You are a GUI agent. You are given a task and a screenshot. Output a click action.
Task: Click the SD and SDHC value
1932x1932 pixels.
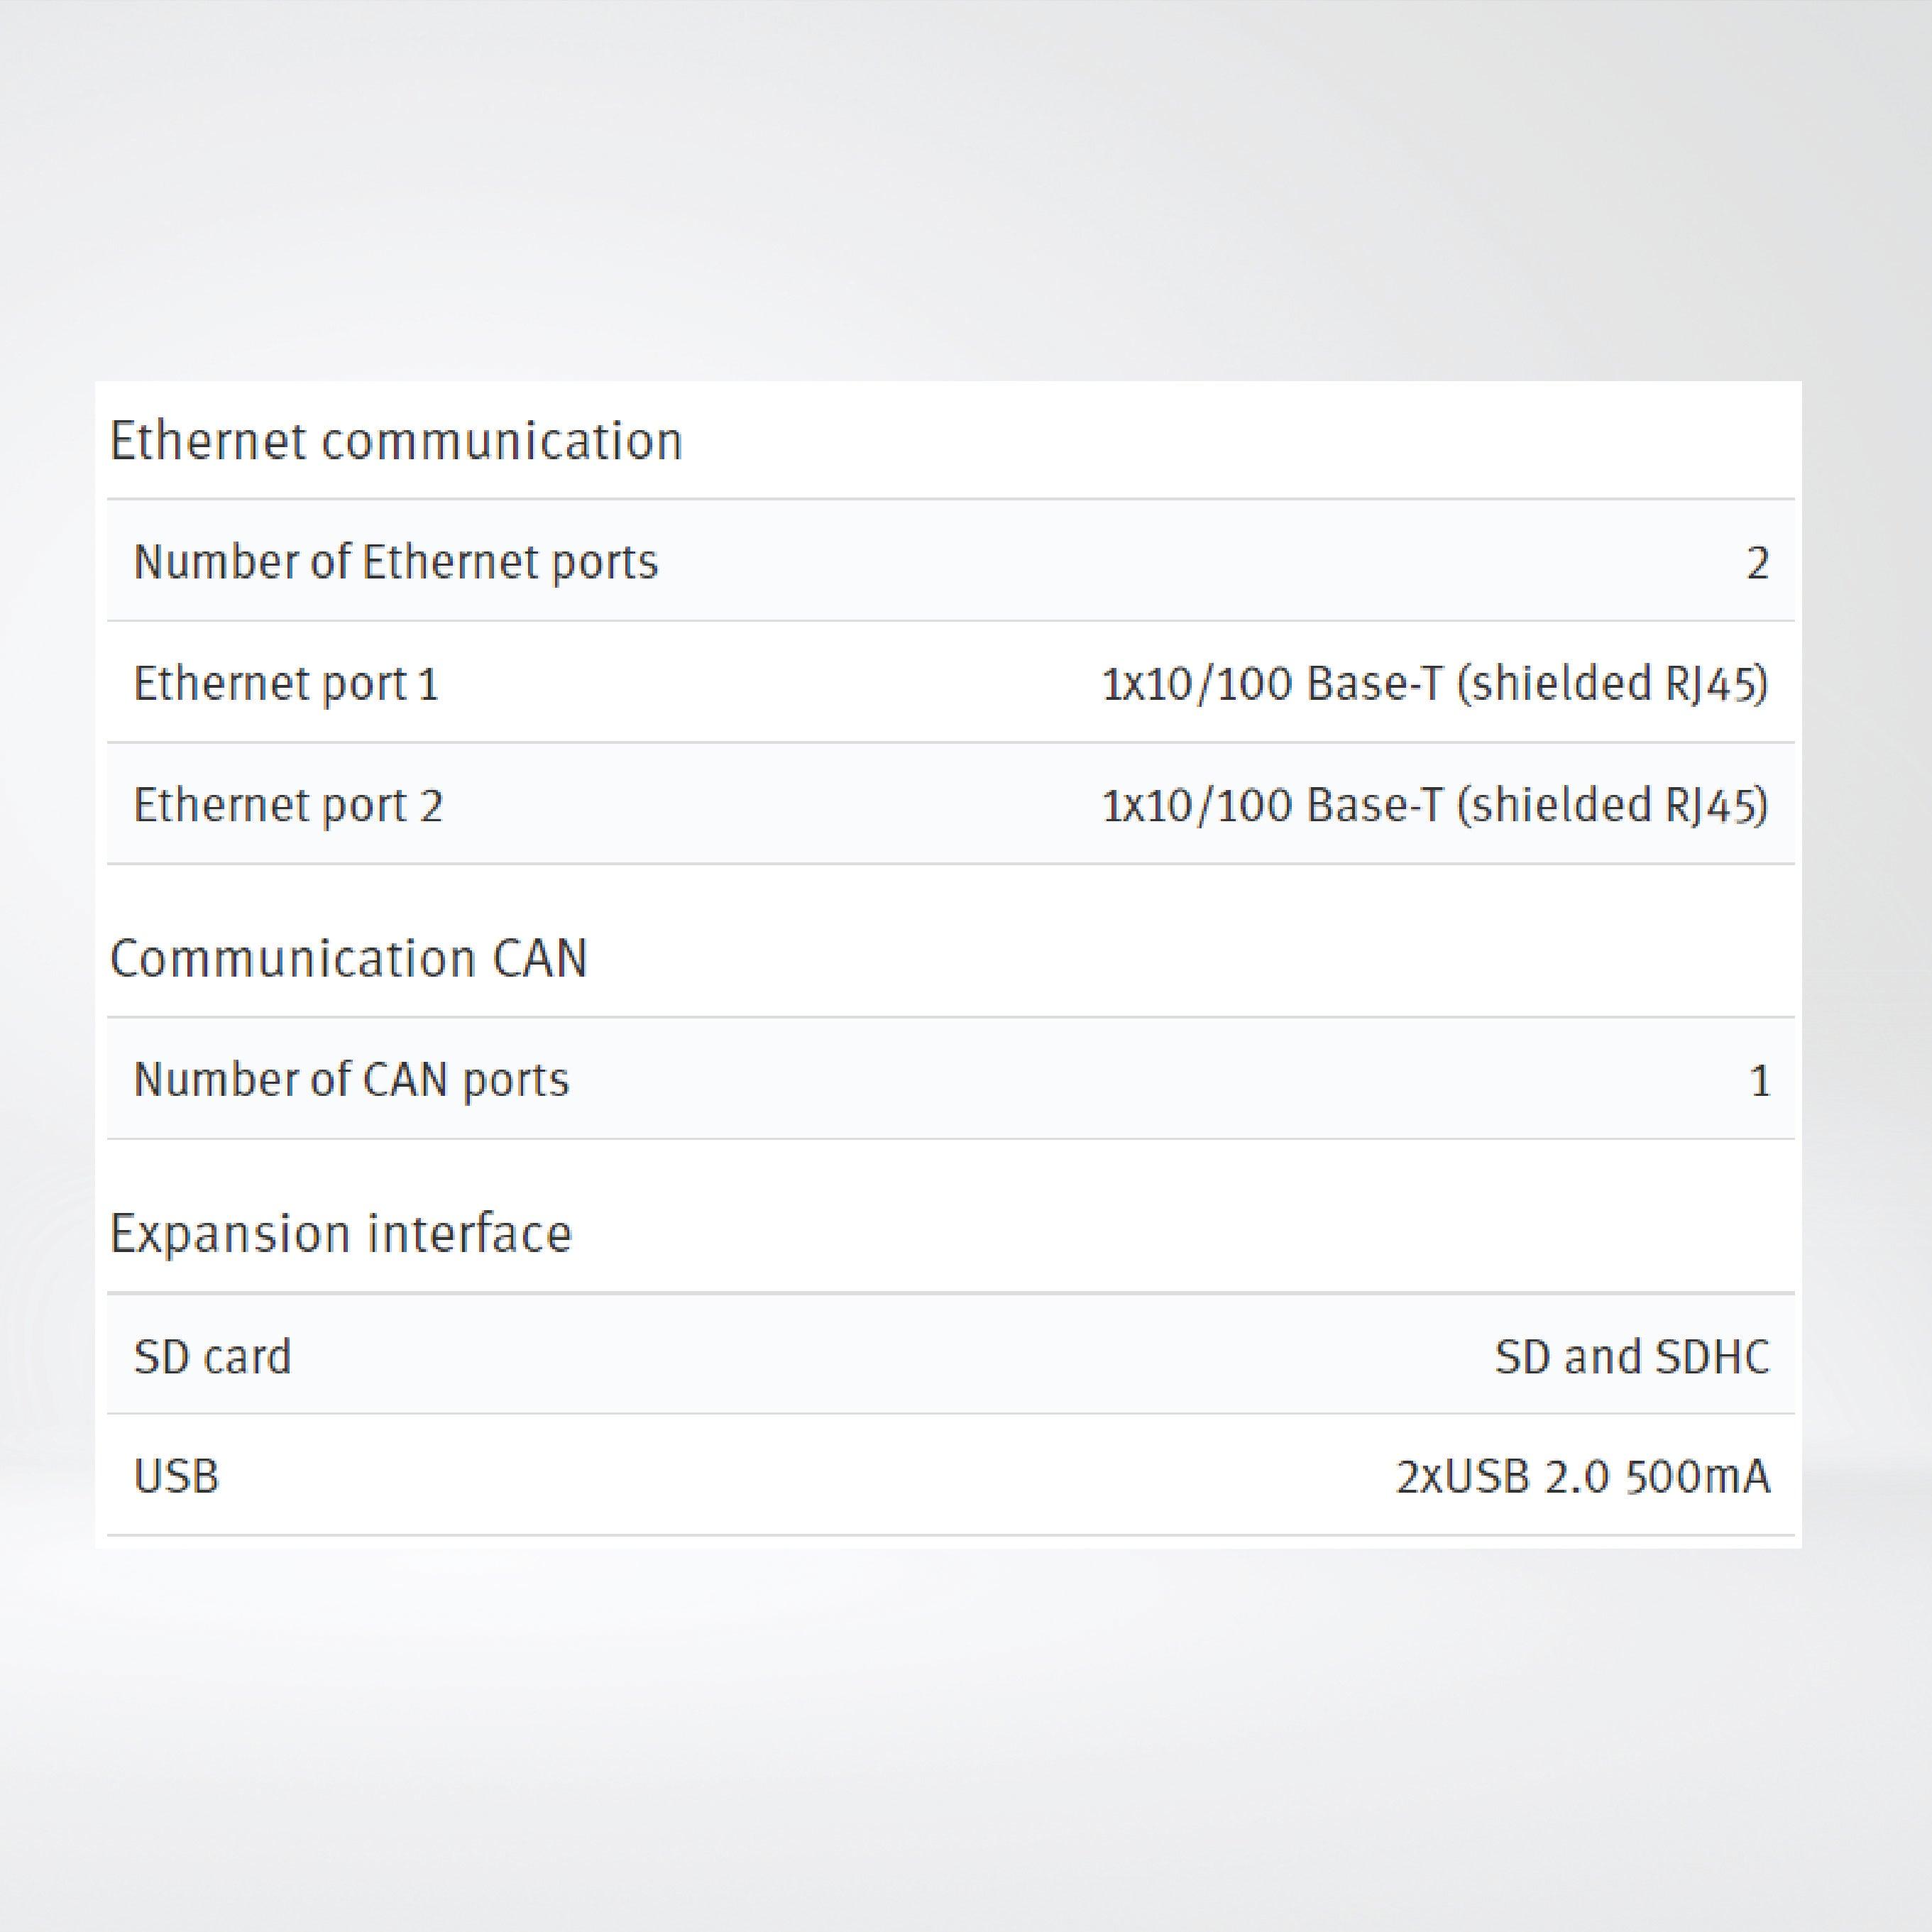tap(1632, 1357)
